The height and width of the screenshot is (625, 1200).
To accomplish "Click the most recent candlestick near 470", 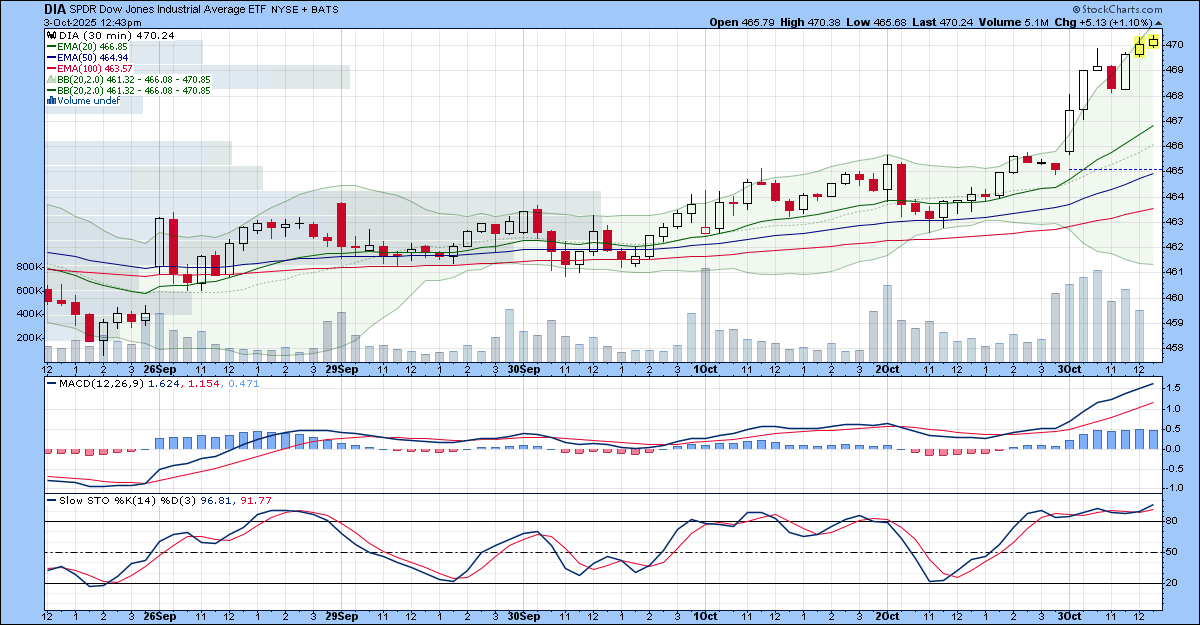I will 1153,41.
